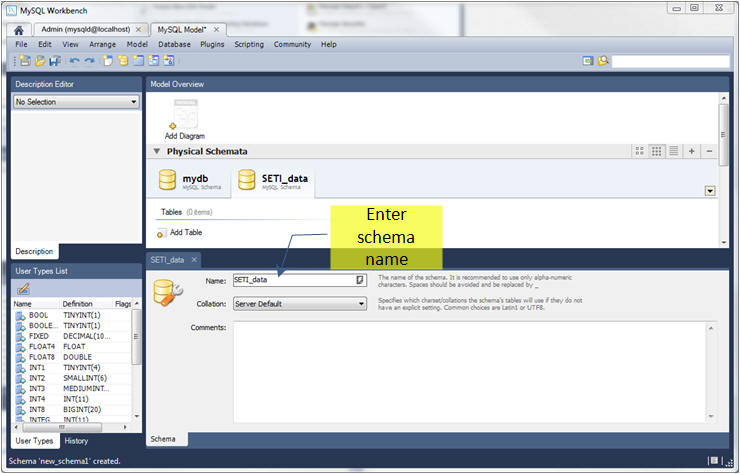Select the mydb schema icon
Image resolution: width=740 pixels, height=474 pixels.
point(168,179)
